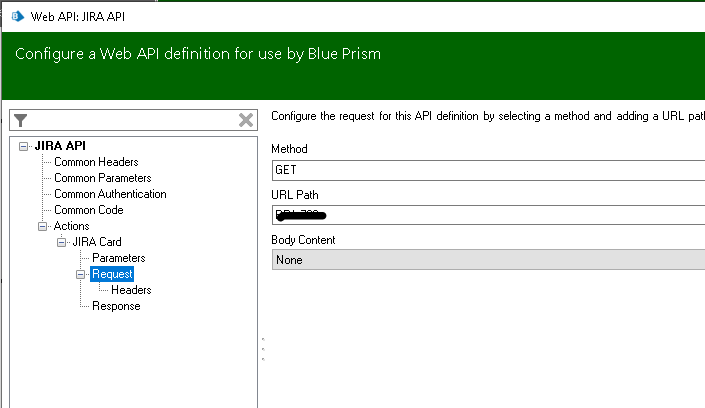Viewport: 705px width, 408px height.
Task: Click the 'Web API: JIRA API' window title
Action: coord(78,17)
